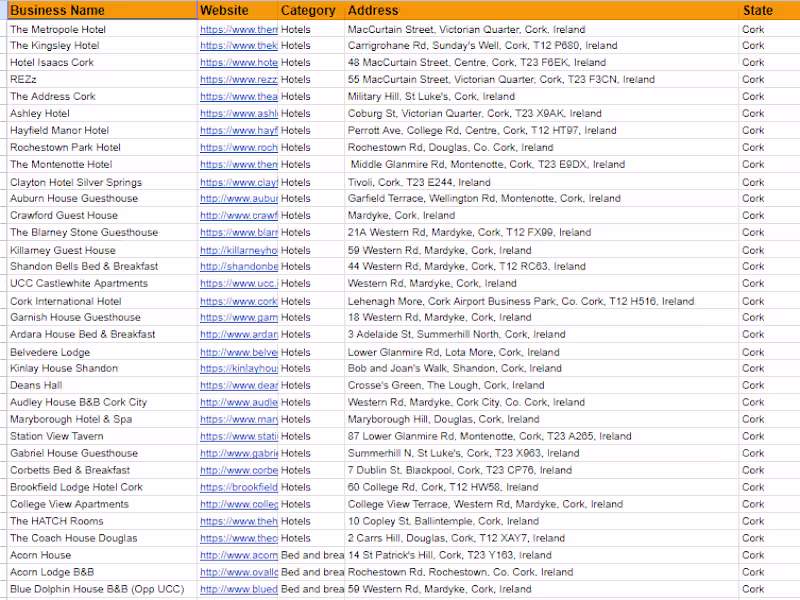Image resolution: width=800 pixels, height=600 pixels.
Task: Select address Garfield Terrace, Wellington Rd cell
Action: [x=542, y=198]
